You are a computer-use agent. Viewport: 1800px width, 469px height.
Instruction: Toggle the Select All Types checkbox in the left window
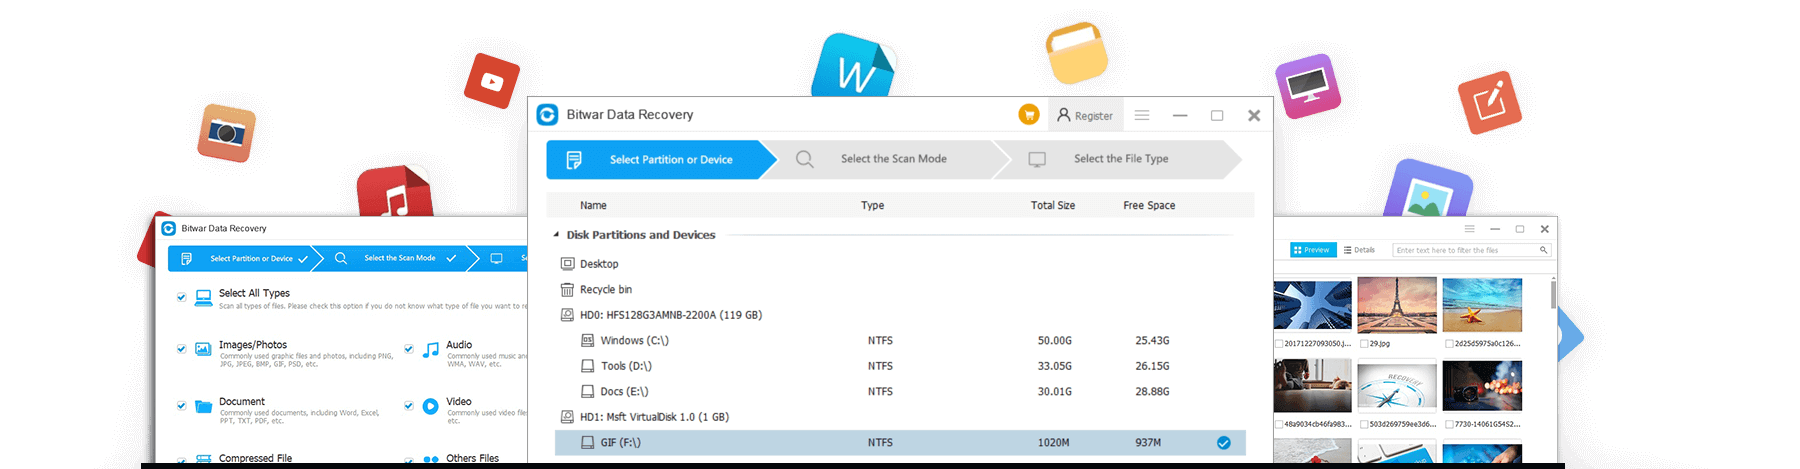(x=181, y=297)
